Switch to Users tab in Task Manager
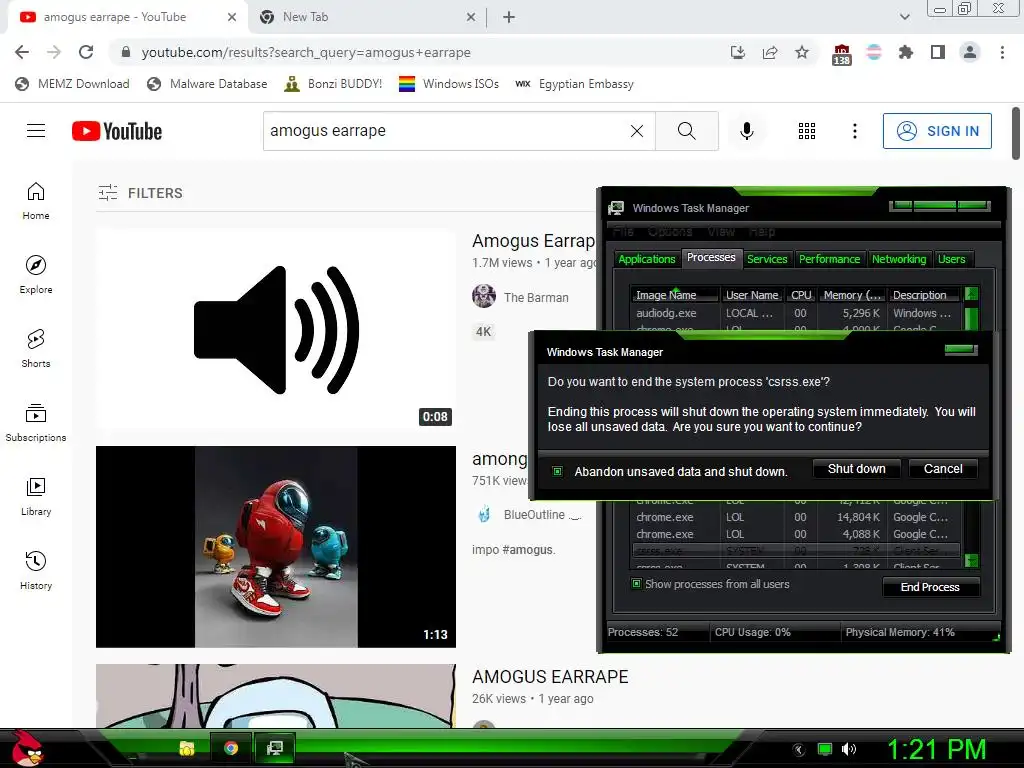The height and width of the screenshot is (768, 1024). point(952,259)
